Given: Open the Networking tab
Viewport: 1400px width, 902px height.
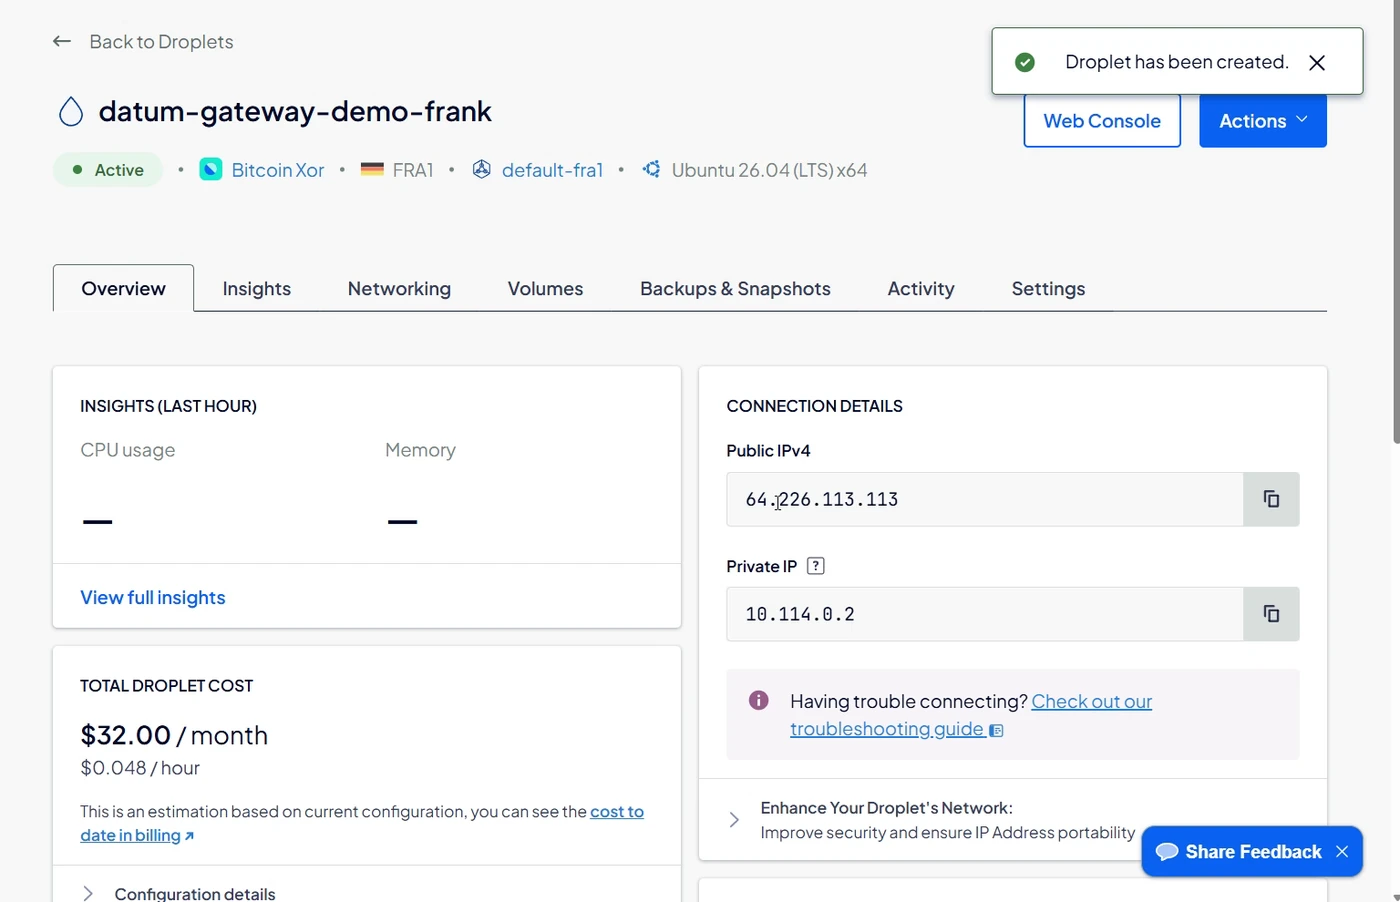Looking at the screenshot, I should click(399, 288).
